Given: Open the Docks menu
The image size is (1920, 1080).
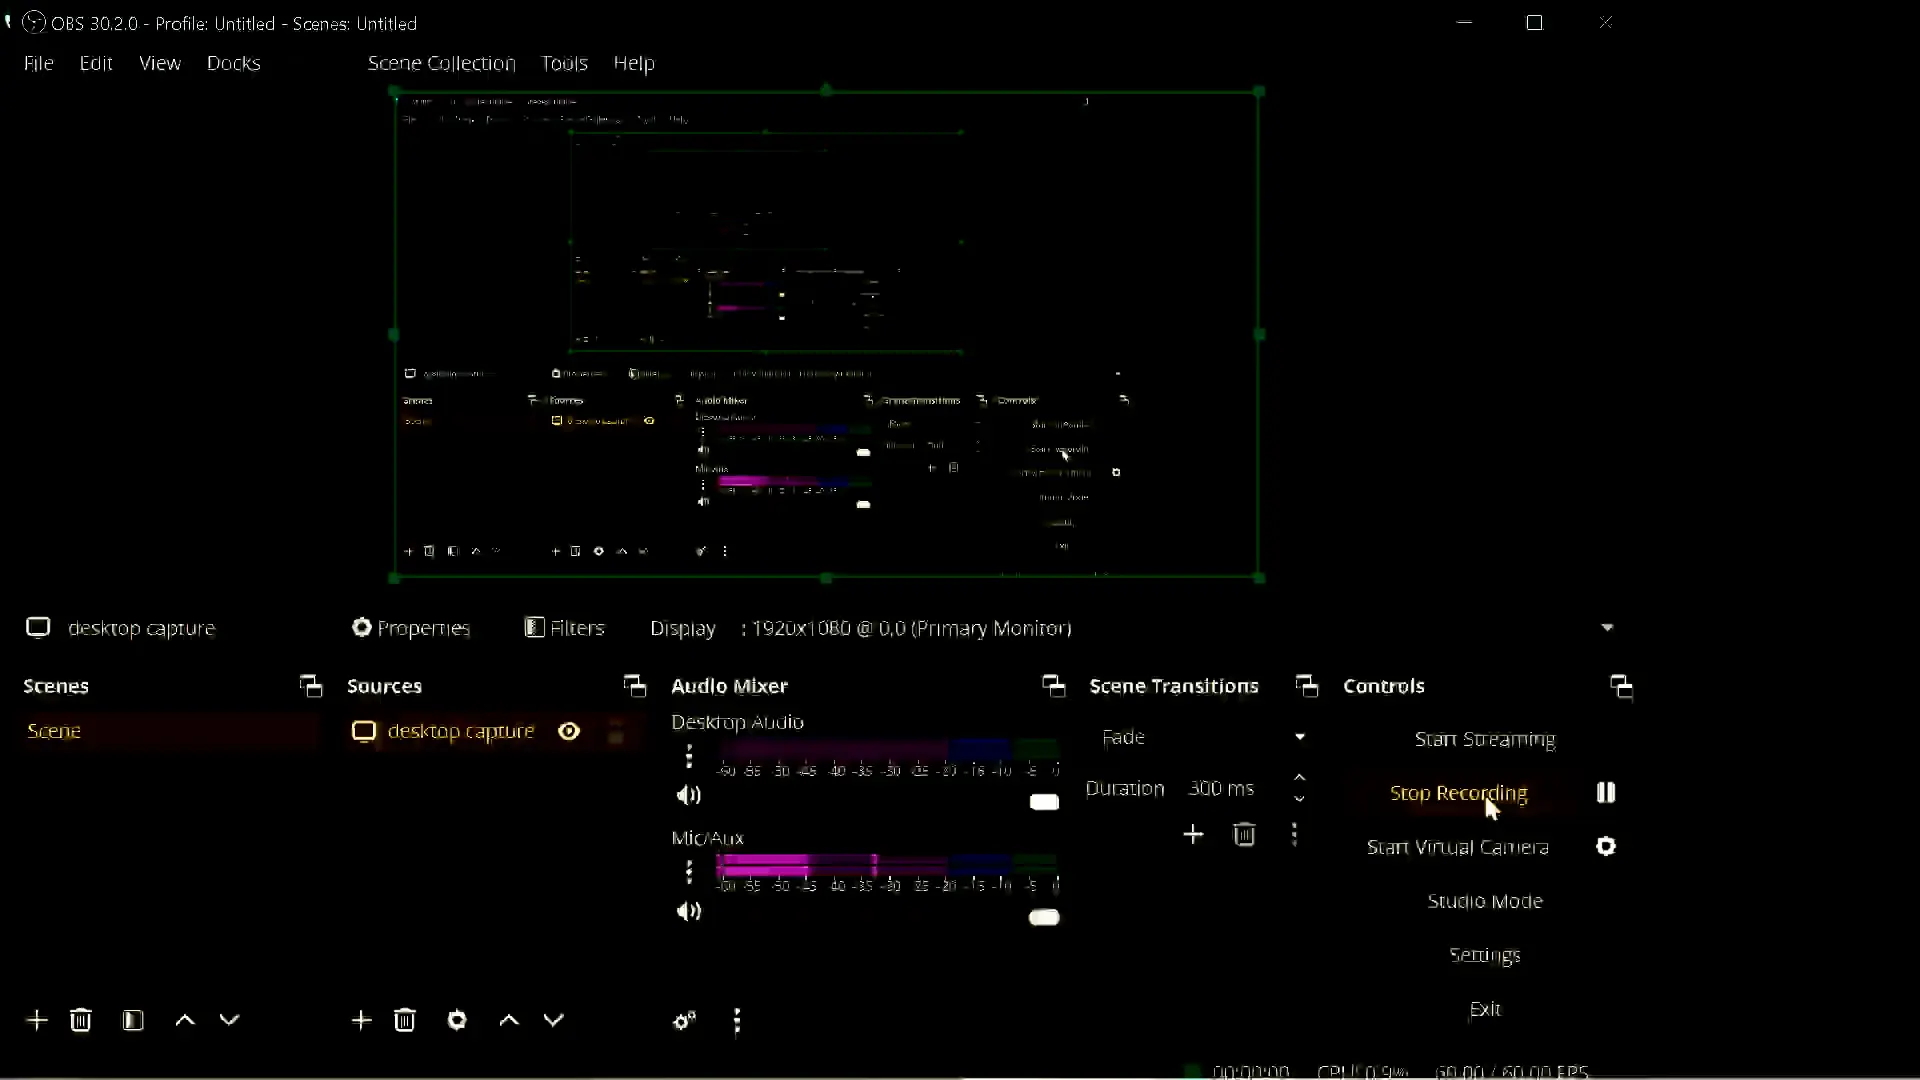Looking at the screenshot, I should (x=234, y=63).
